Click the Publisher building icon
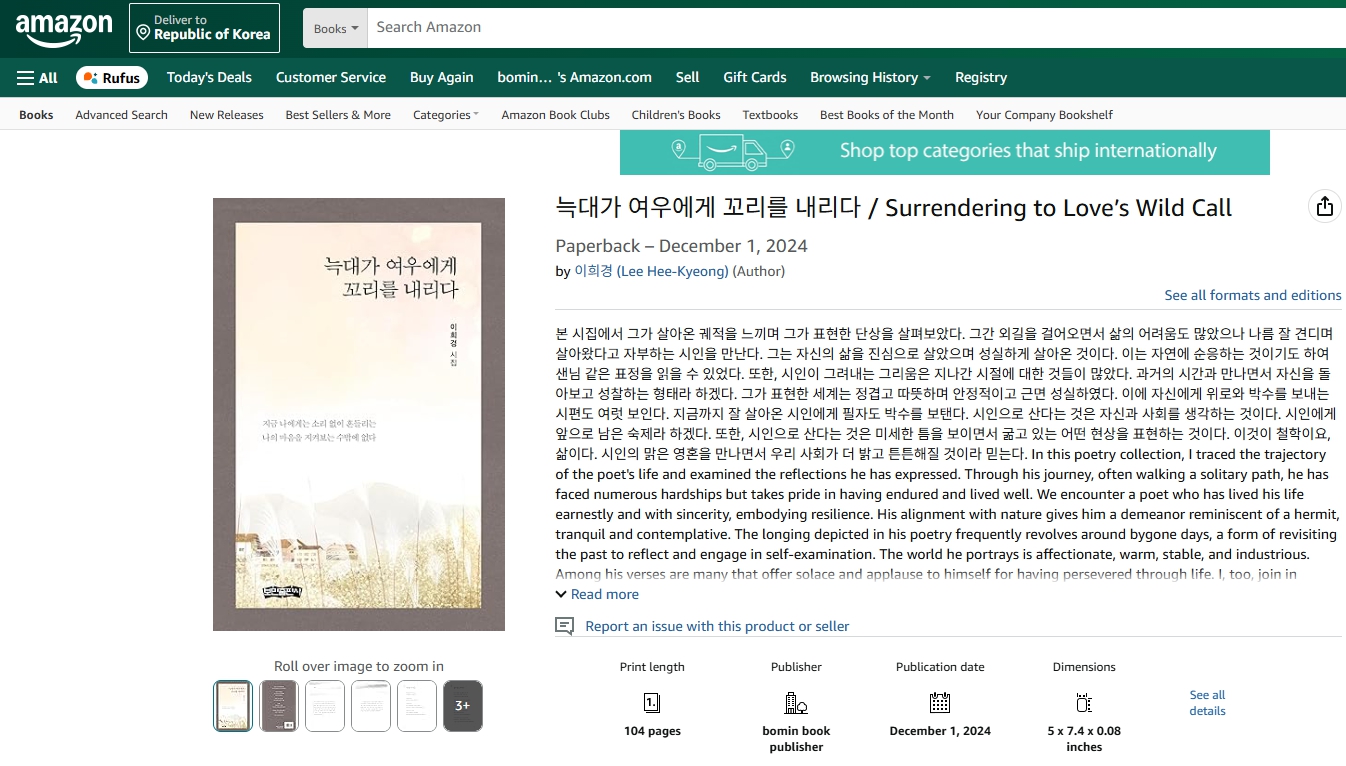Screen dimensions: 1346x766 click(796, 702)
